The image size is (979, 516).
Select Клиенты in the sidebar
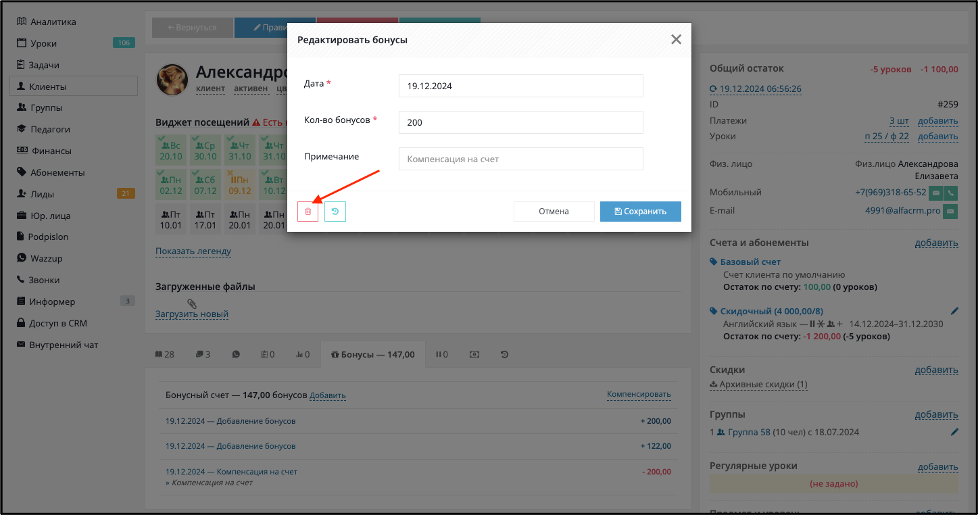tap(74, 86)
